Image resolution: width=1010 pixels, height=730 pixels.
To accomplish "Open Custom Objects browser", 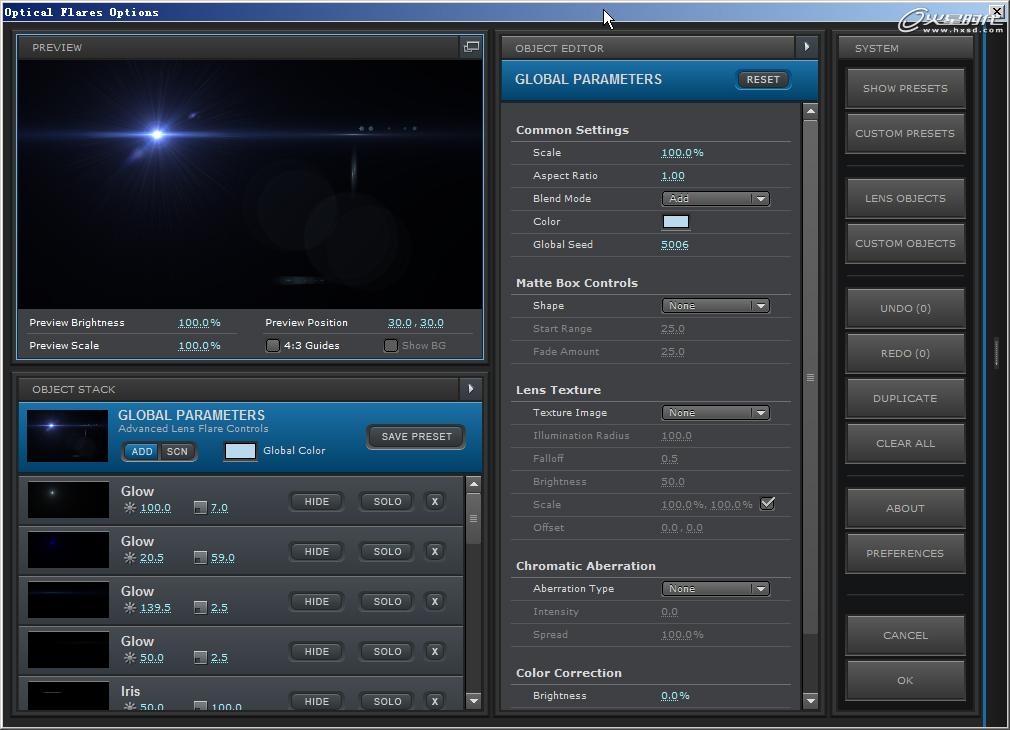I will (x=905, y=244).
